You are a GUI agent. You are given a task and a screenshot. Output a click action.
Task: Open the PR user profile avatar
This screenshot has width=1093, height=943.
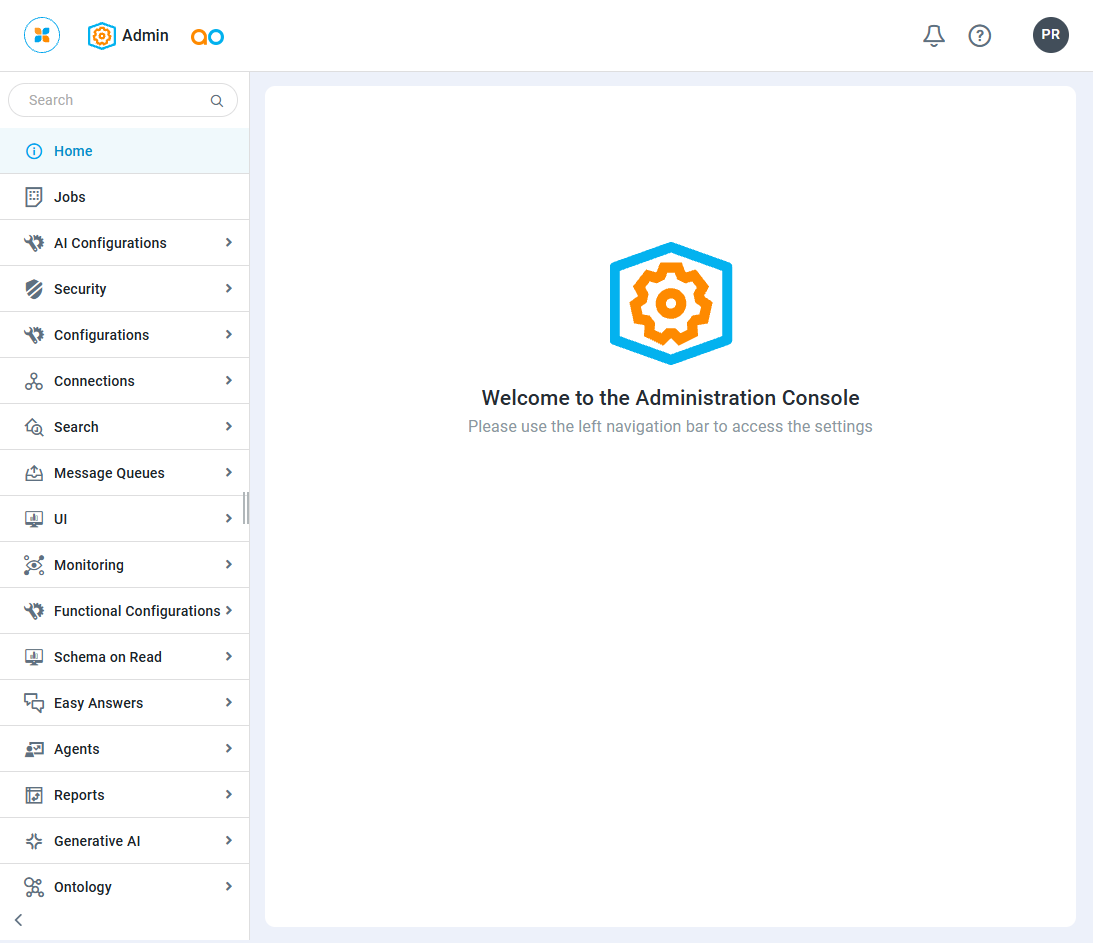[1050, 35]
